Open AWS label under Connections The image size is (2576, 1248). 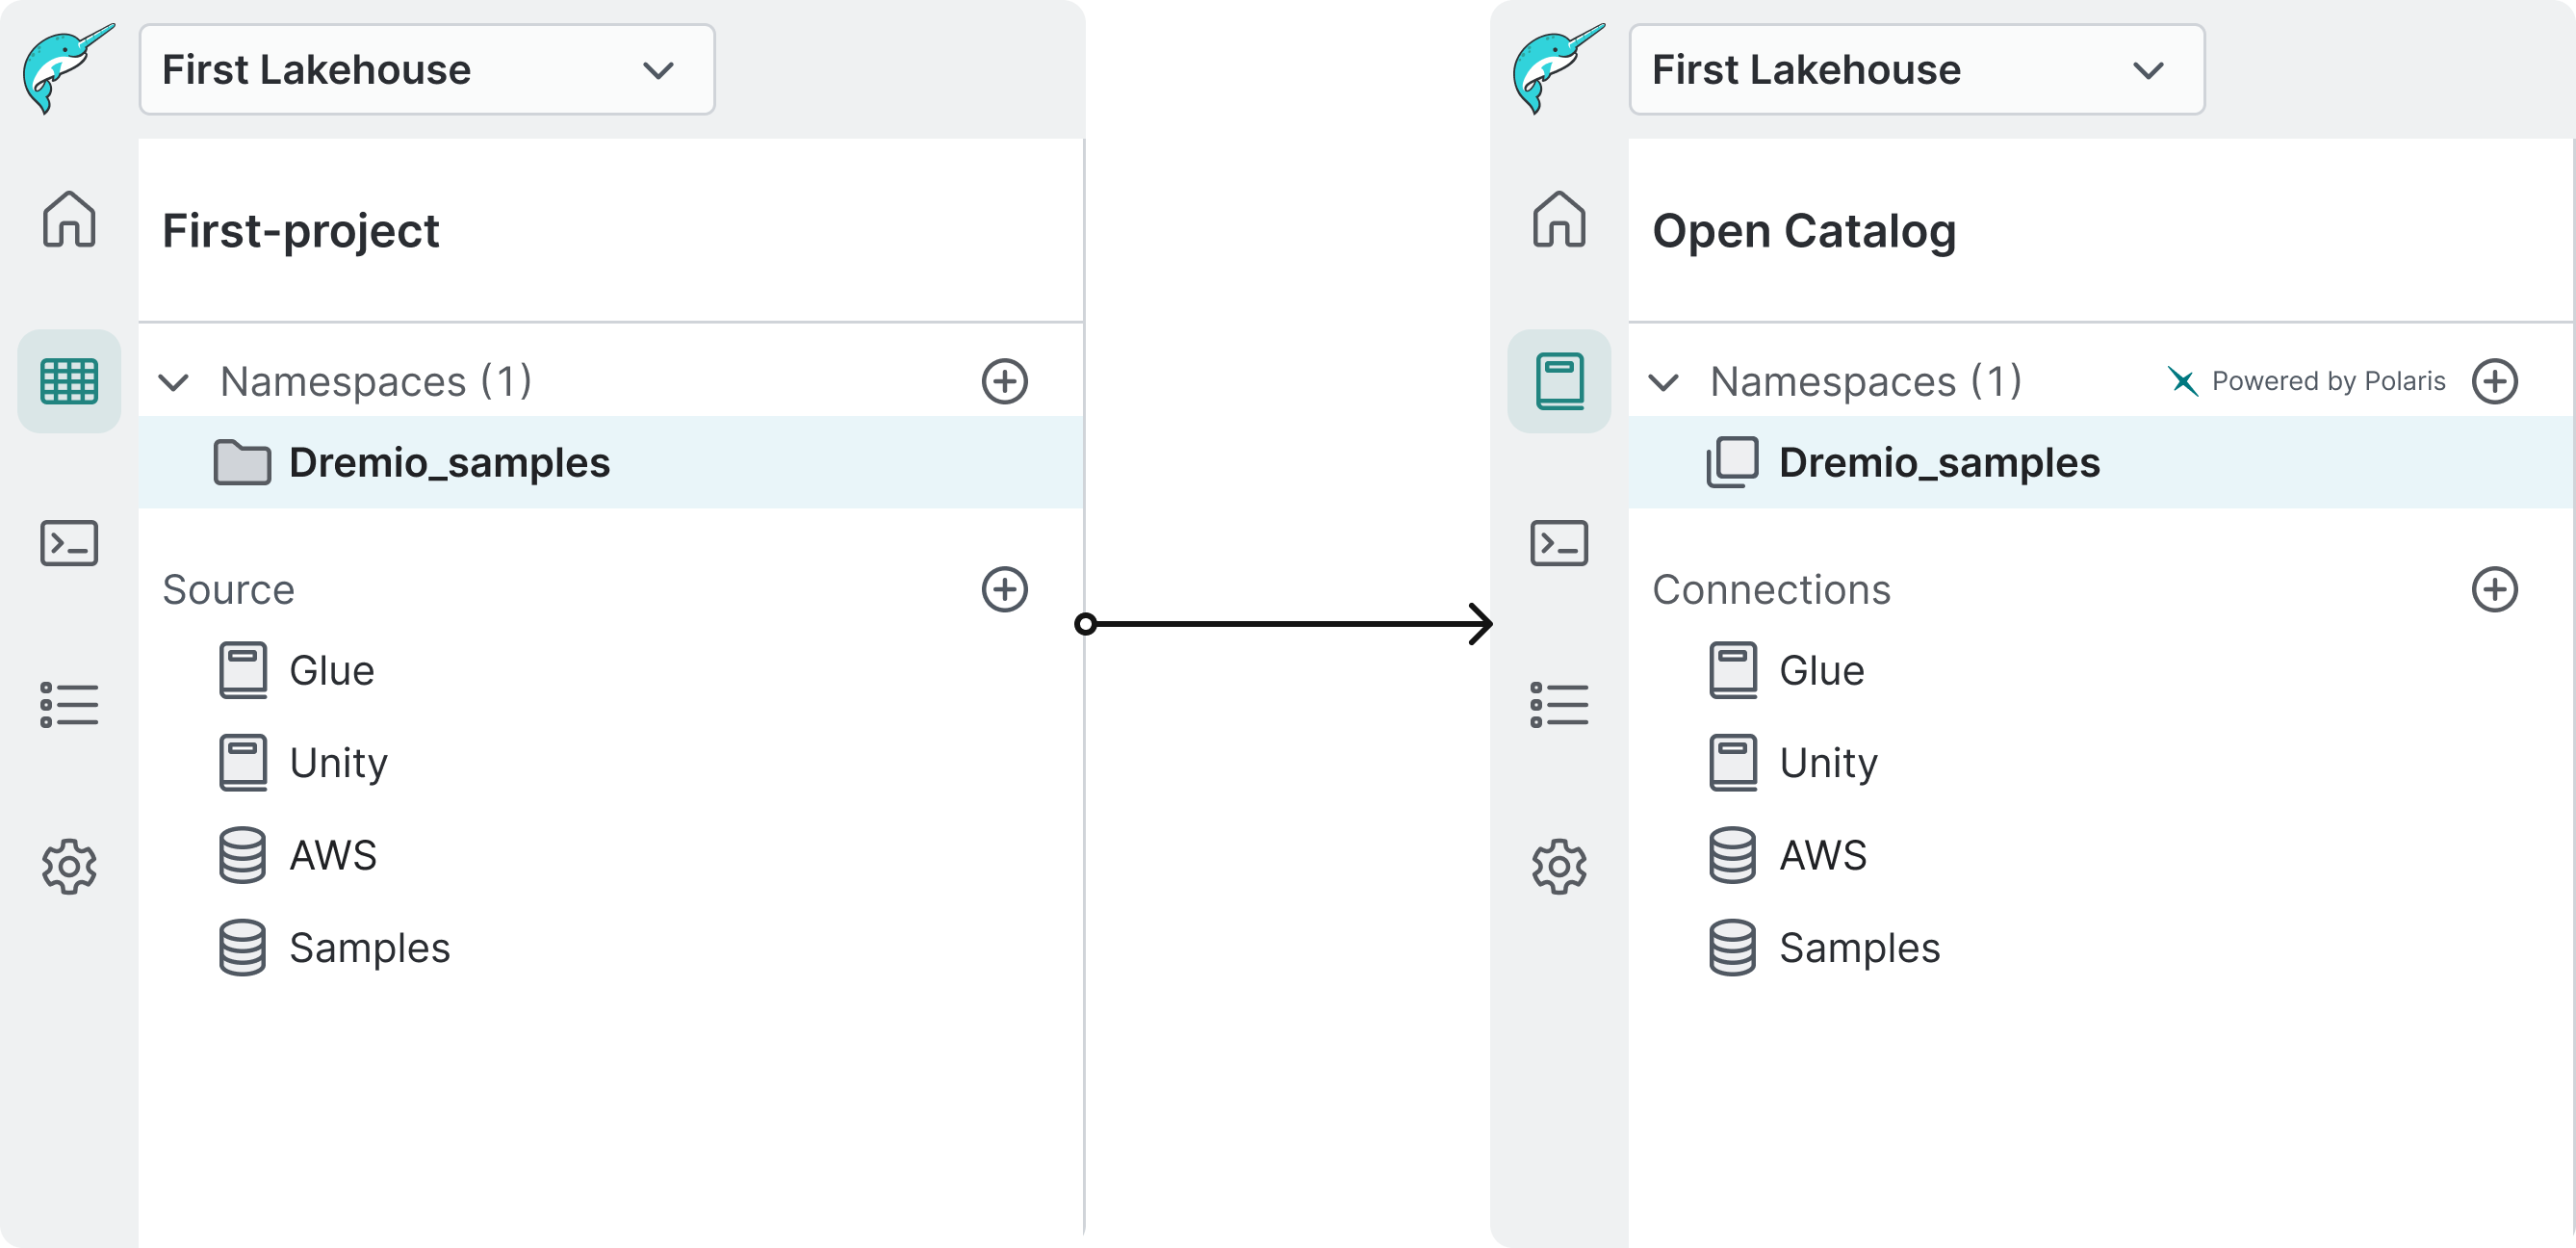1823,856
